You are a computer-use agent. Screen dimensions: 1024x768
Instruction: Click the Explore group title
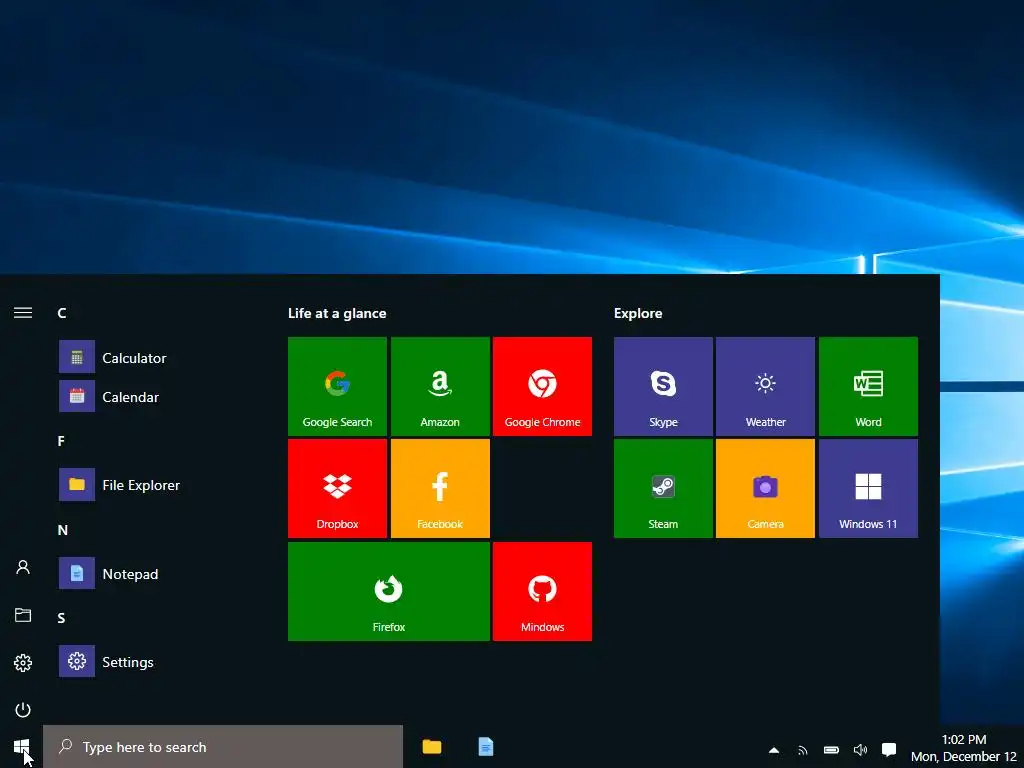[638, 313]
